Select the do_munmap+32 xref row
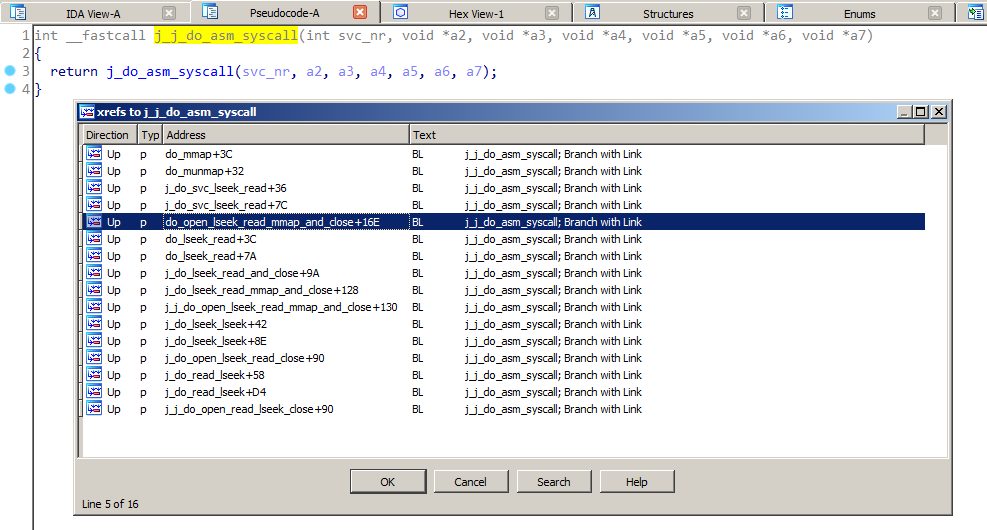Screen dimensions: 987x530 pos(504,171)
